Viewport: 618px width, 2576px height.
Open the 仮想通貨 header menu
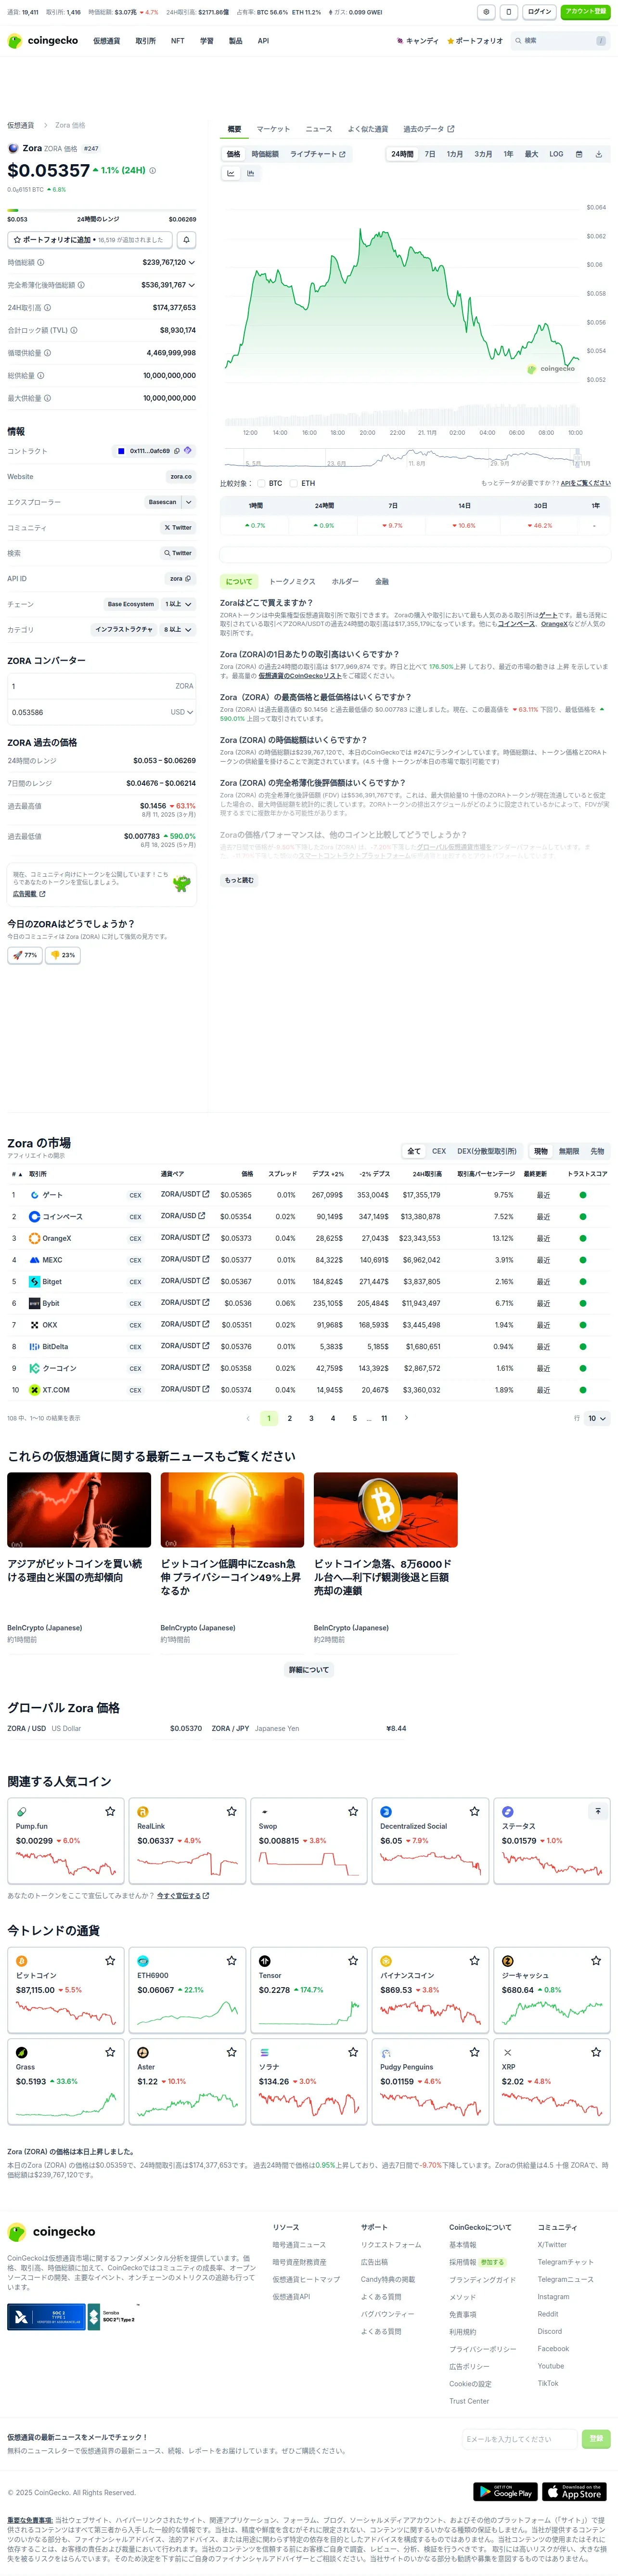[106, 41]
